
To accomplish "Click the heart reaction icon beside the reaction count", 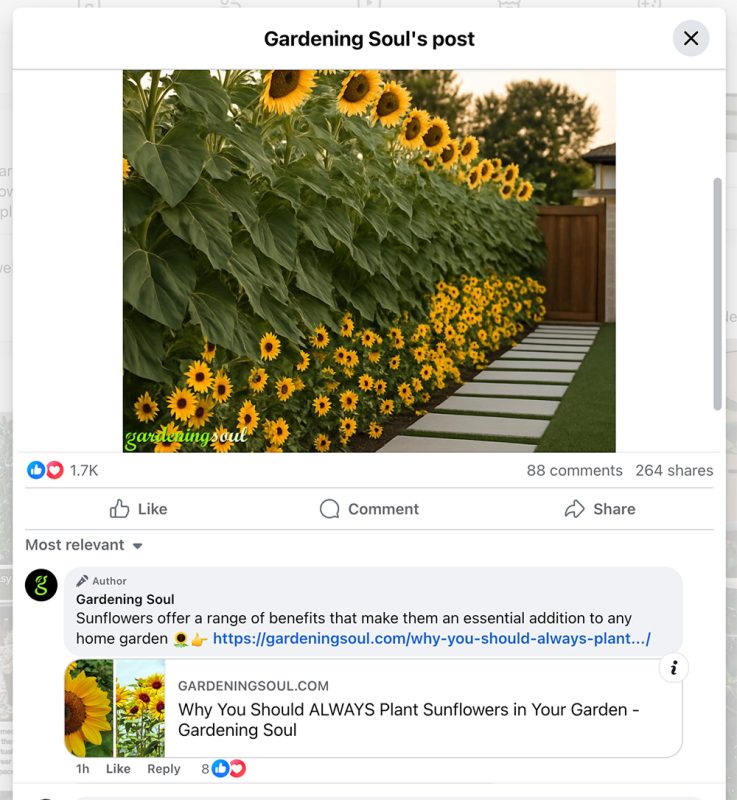I will [x=53, y=470].
